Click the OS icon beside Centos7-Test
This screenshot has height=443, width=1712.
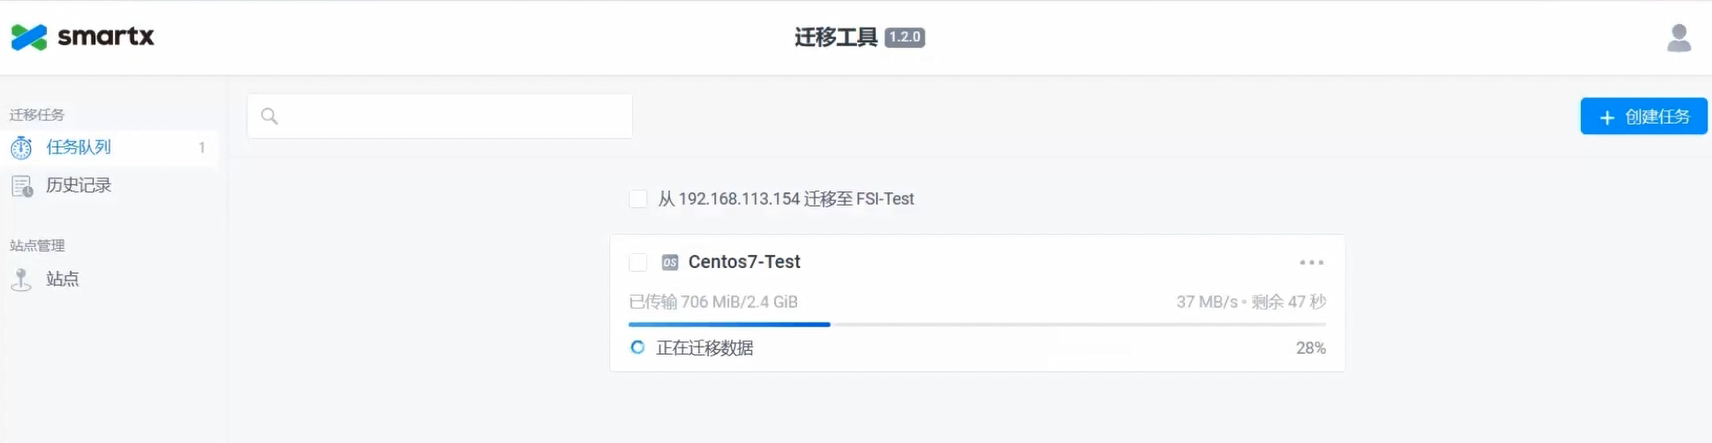[x=670, y=262]
